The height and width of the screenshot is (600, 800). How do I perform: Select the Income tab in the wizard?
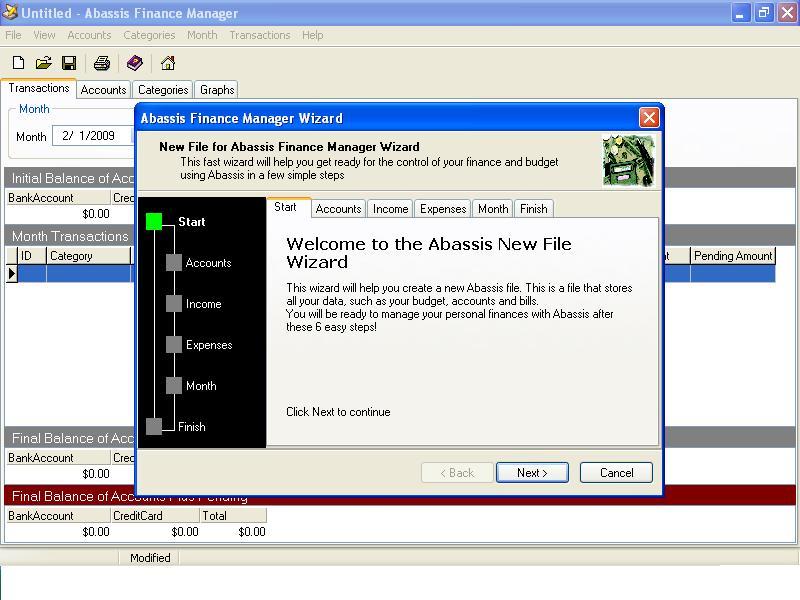coord(390,209)
